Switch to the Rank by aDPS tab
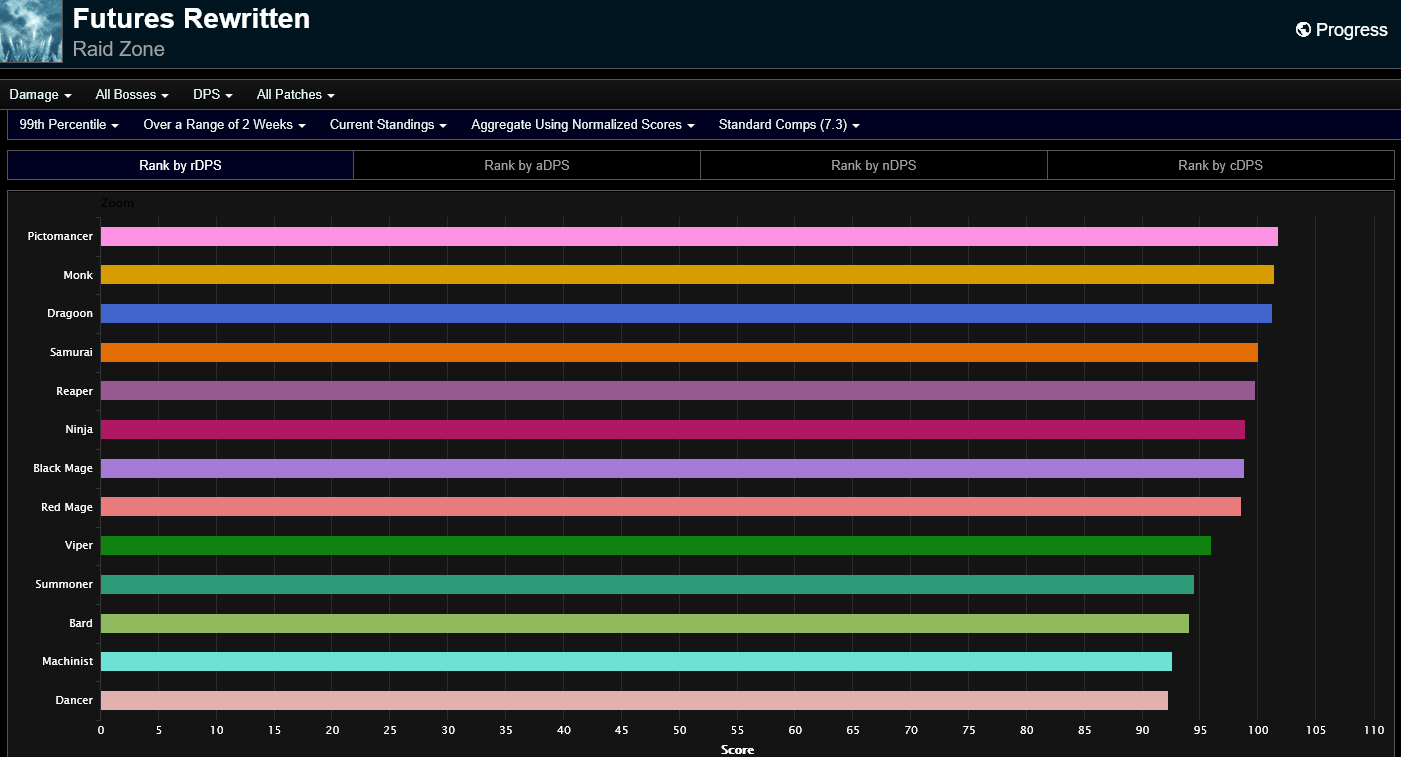The width and height of the screenshot is (1401, 757). click(527, 165)
